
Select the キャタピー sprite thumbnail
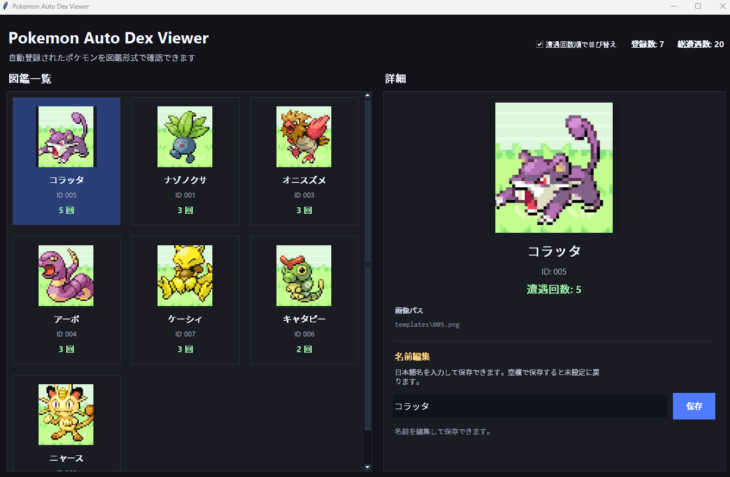[x=304, y=275]
